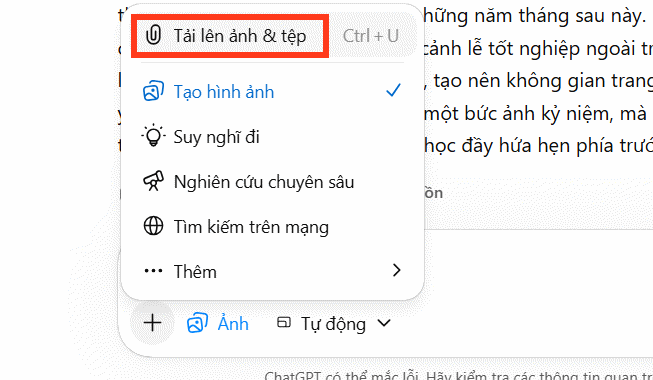The width and height of the screenshot is (653, 380).
Task: Click the text 'tạo nên không gian trang'
Action: click(x=543, y=81)
